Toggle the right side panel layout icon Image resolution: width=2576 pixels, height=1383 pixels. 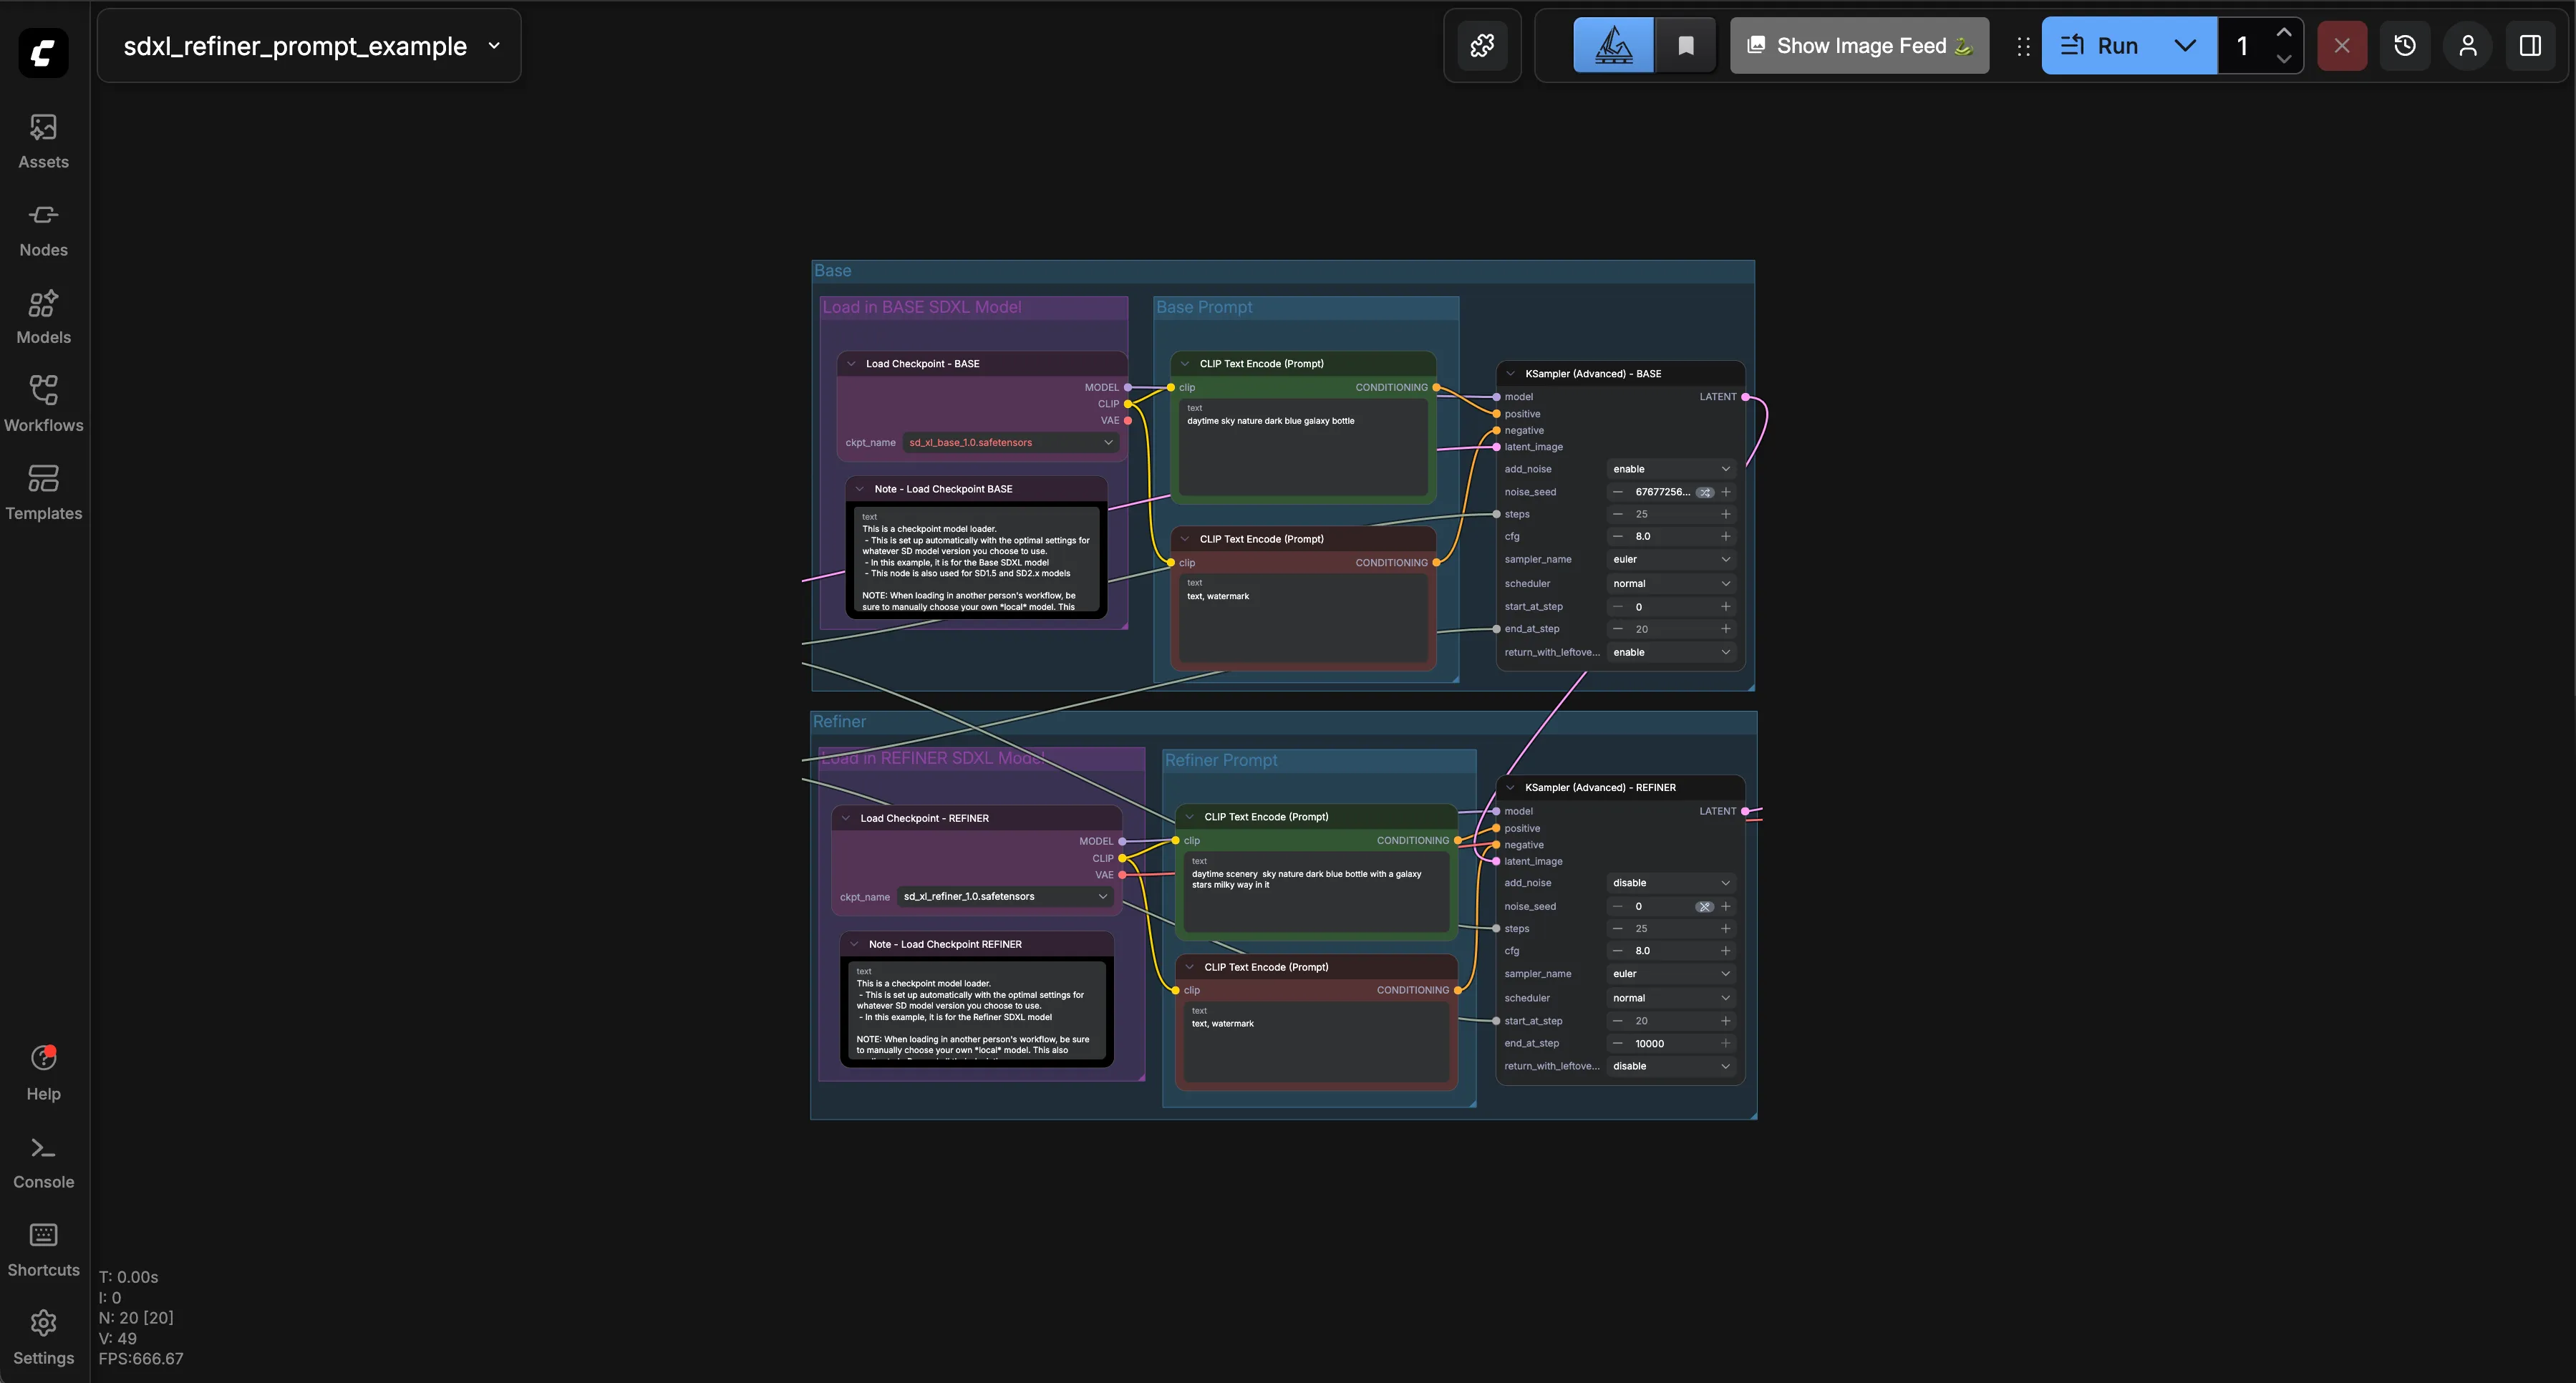(2531, 46)
